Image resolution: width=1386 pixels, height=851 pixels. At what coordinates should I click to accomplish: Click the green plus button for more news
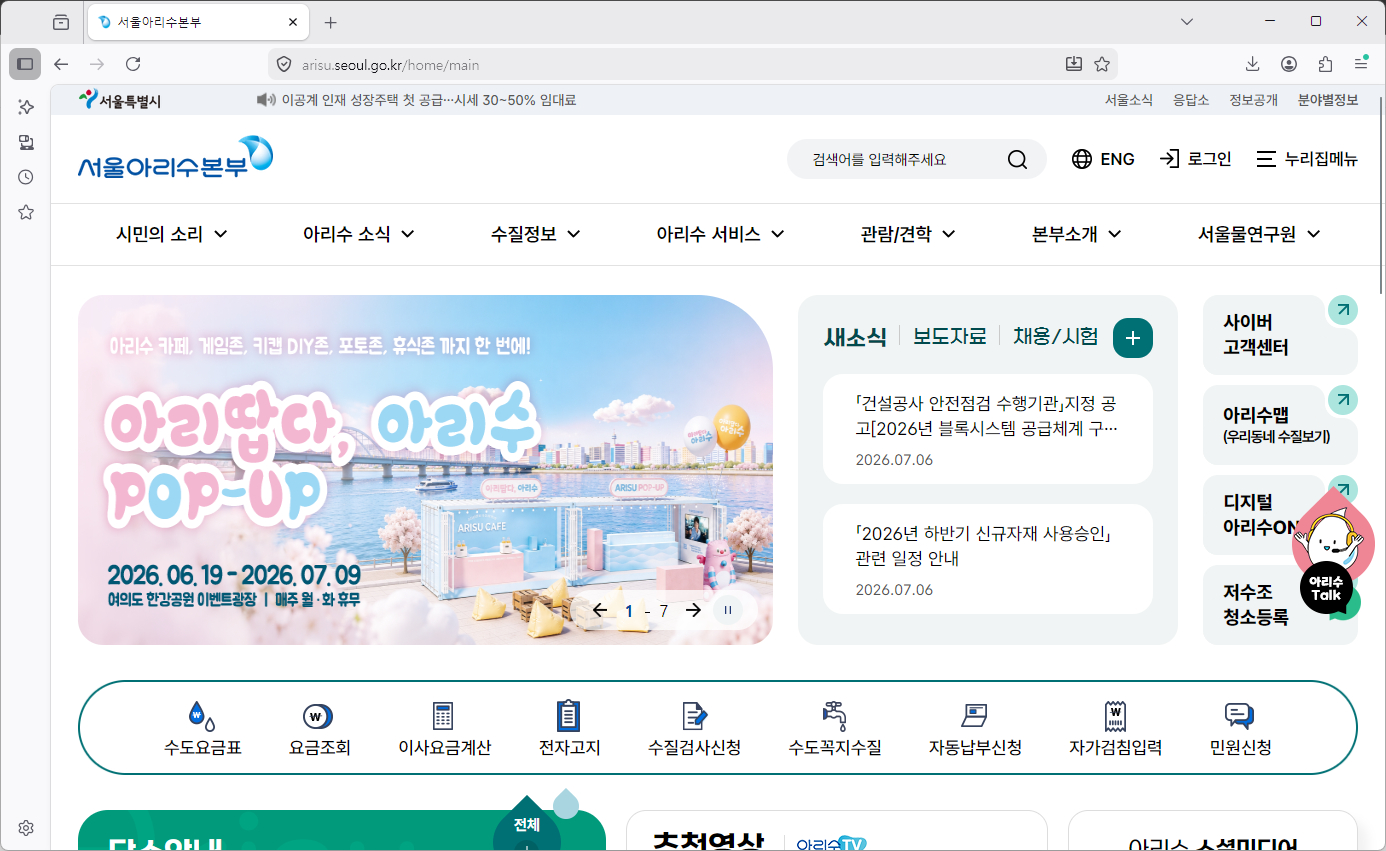coord(1133,338)
